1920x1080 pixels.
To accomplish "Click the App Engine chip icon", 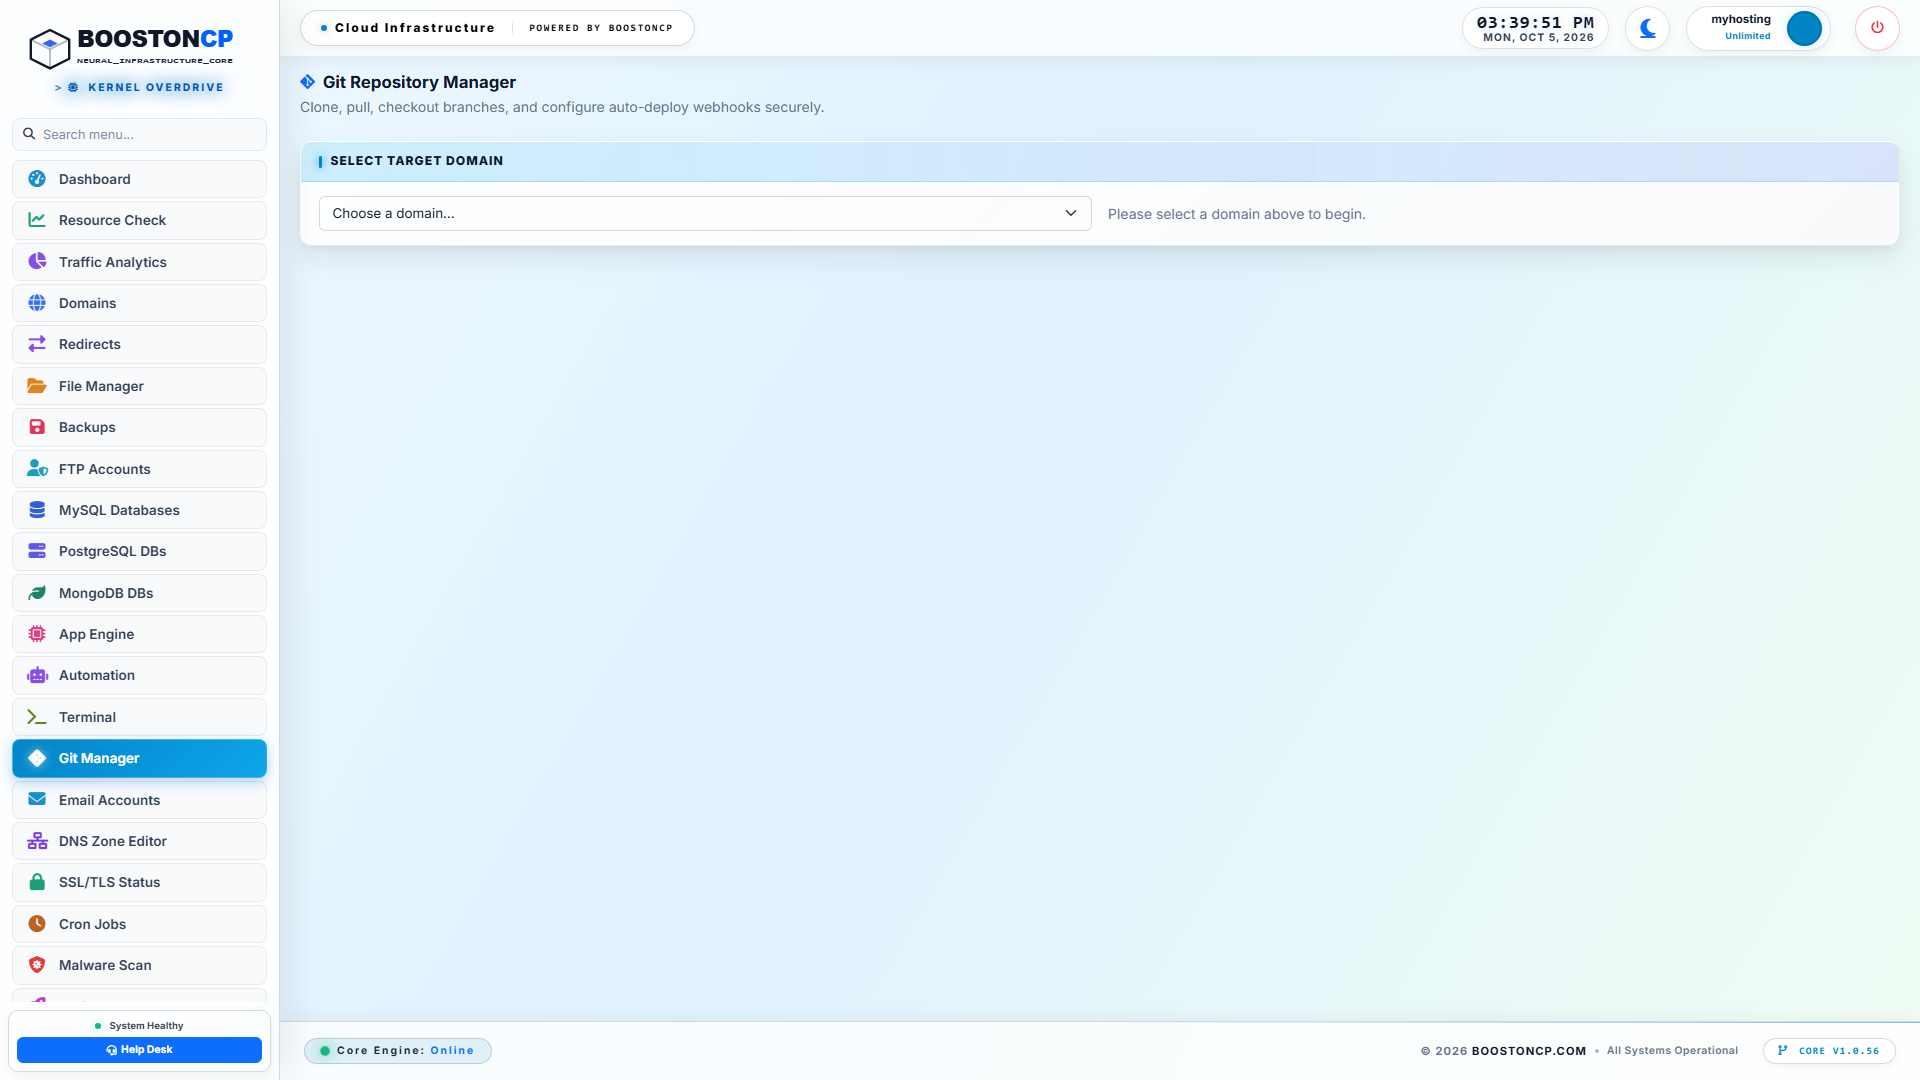I will coord(37,634).
